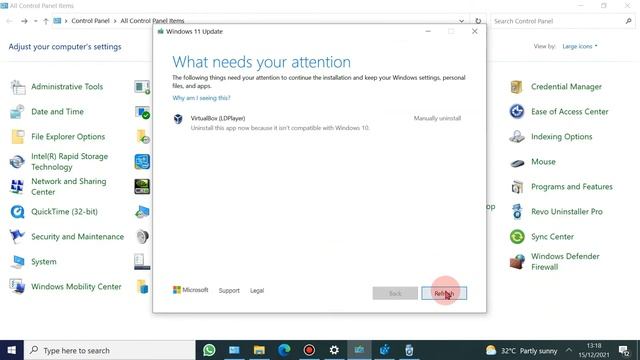640x360 pixels.
Task: Open Microsoft Edge from the taskbar
Action: [284, 350]
